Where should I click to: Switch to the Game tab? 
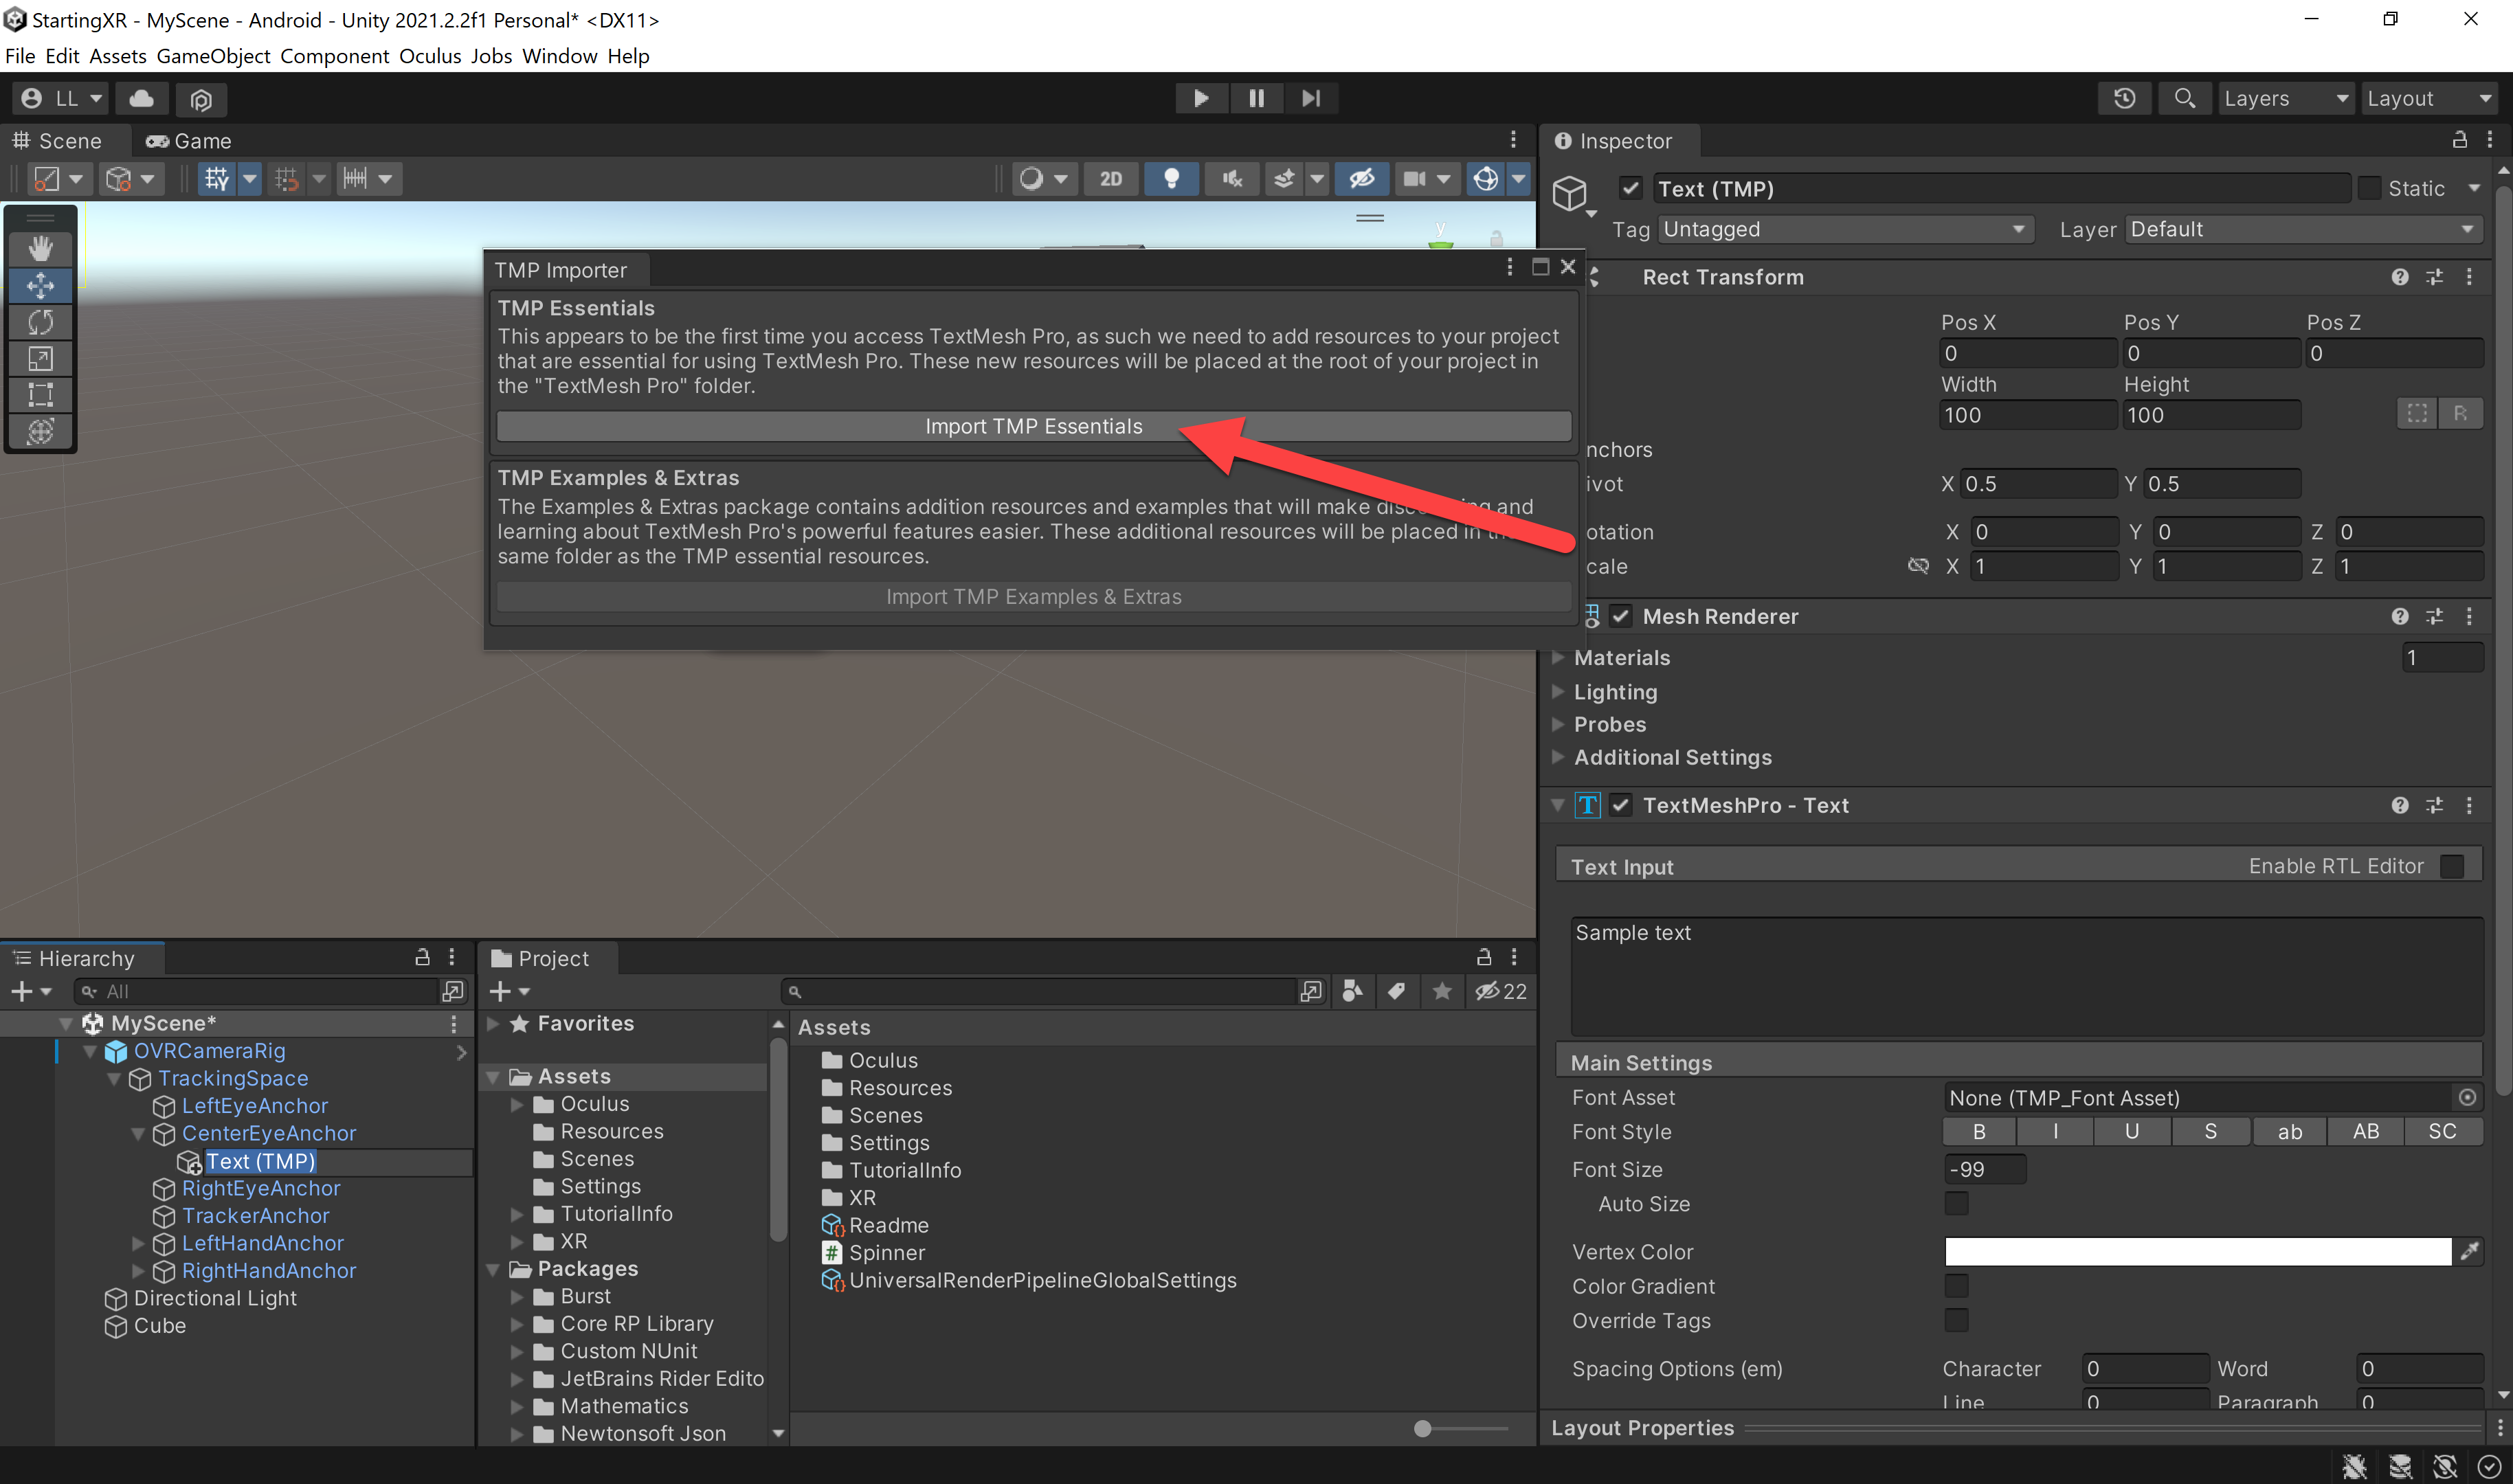pos(188,141)
